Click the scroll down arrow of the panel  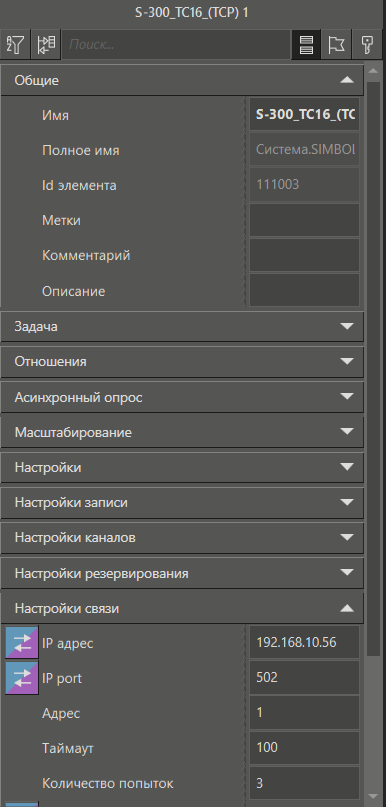[x=374, y=796]
